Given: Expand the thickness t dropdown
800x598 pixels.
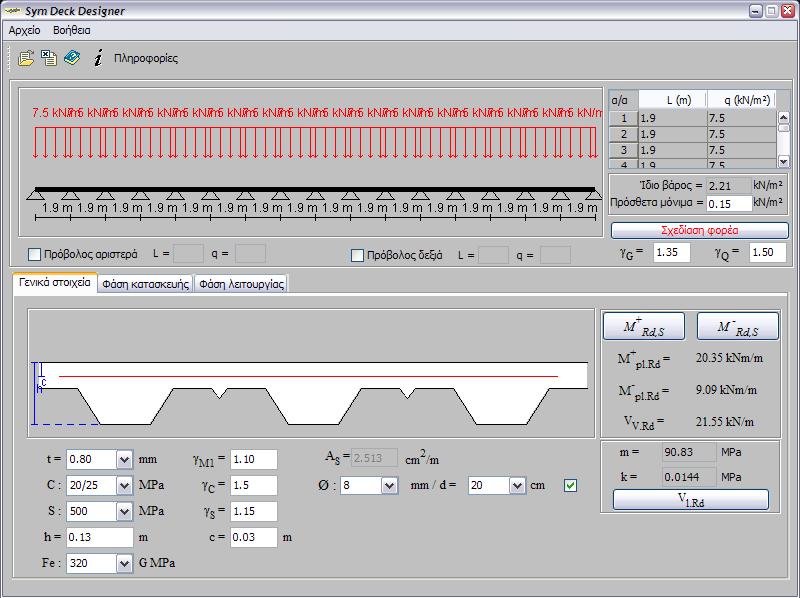Looking at the screenshot, I should click(124, 460).
